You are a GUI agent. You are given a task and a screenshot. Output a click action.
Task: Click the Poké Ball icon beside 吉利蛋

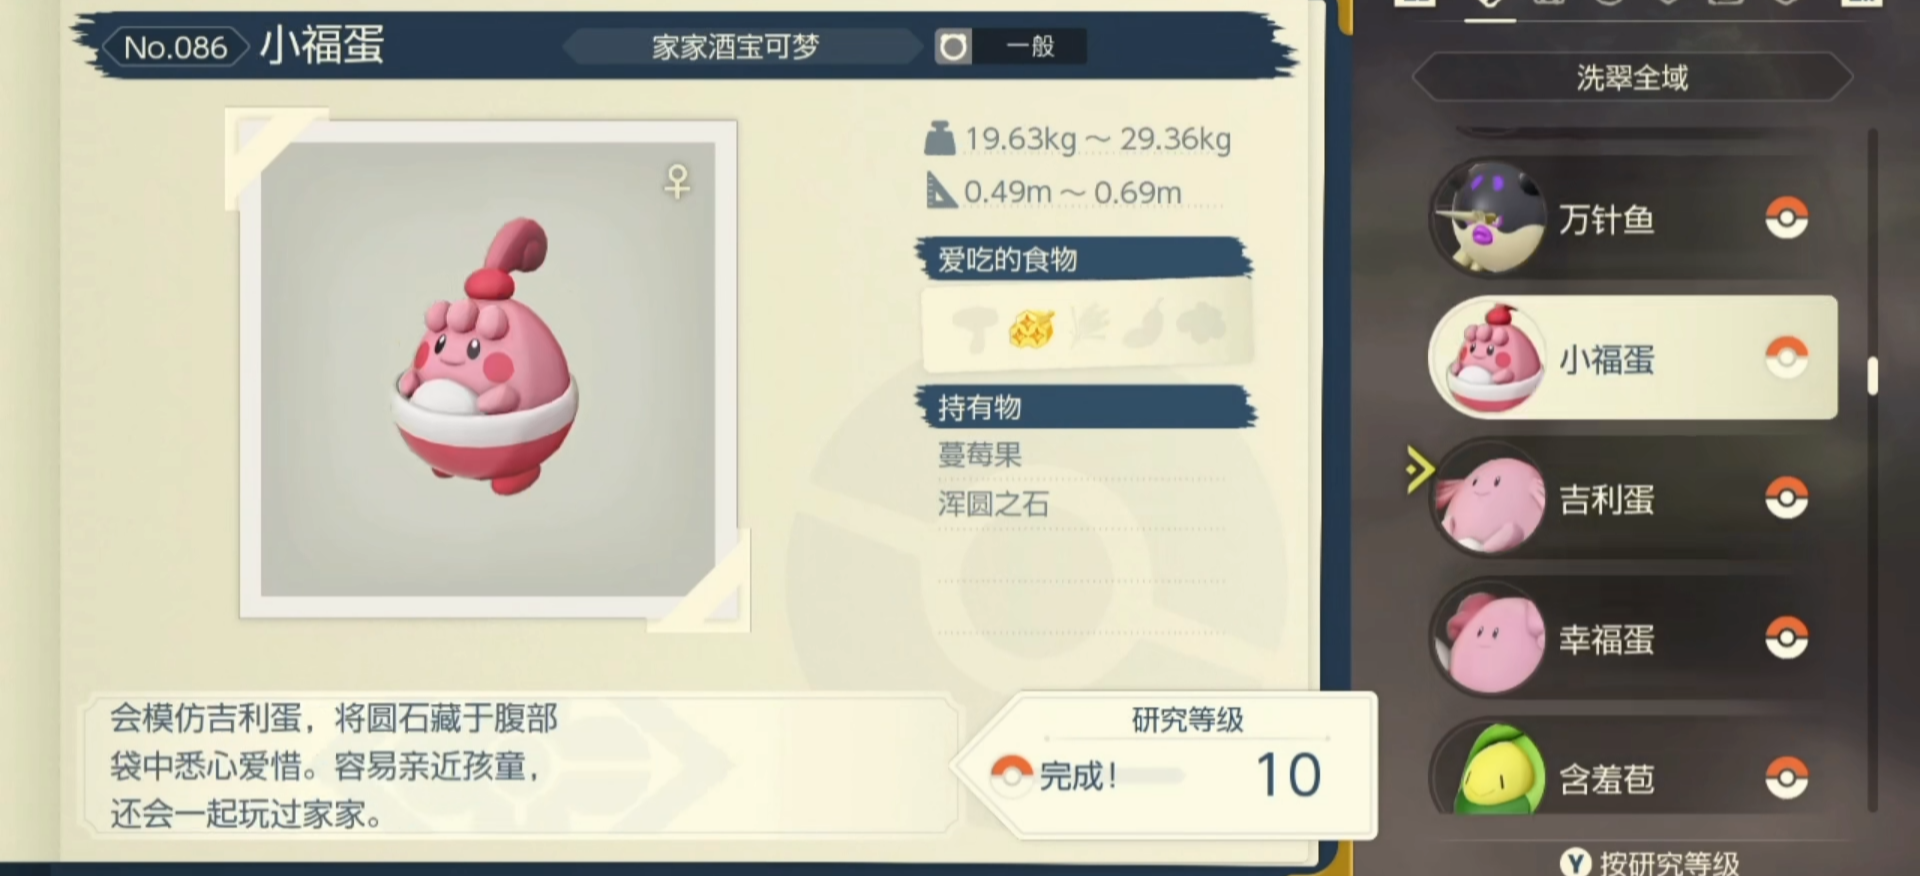tap(1786, 498)
